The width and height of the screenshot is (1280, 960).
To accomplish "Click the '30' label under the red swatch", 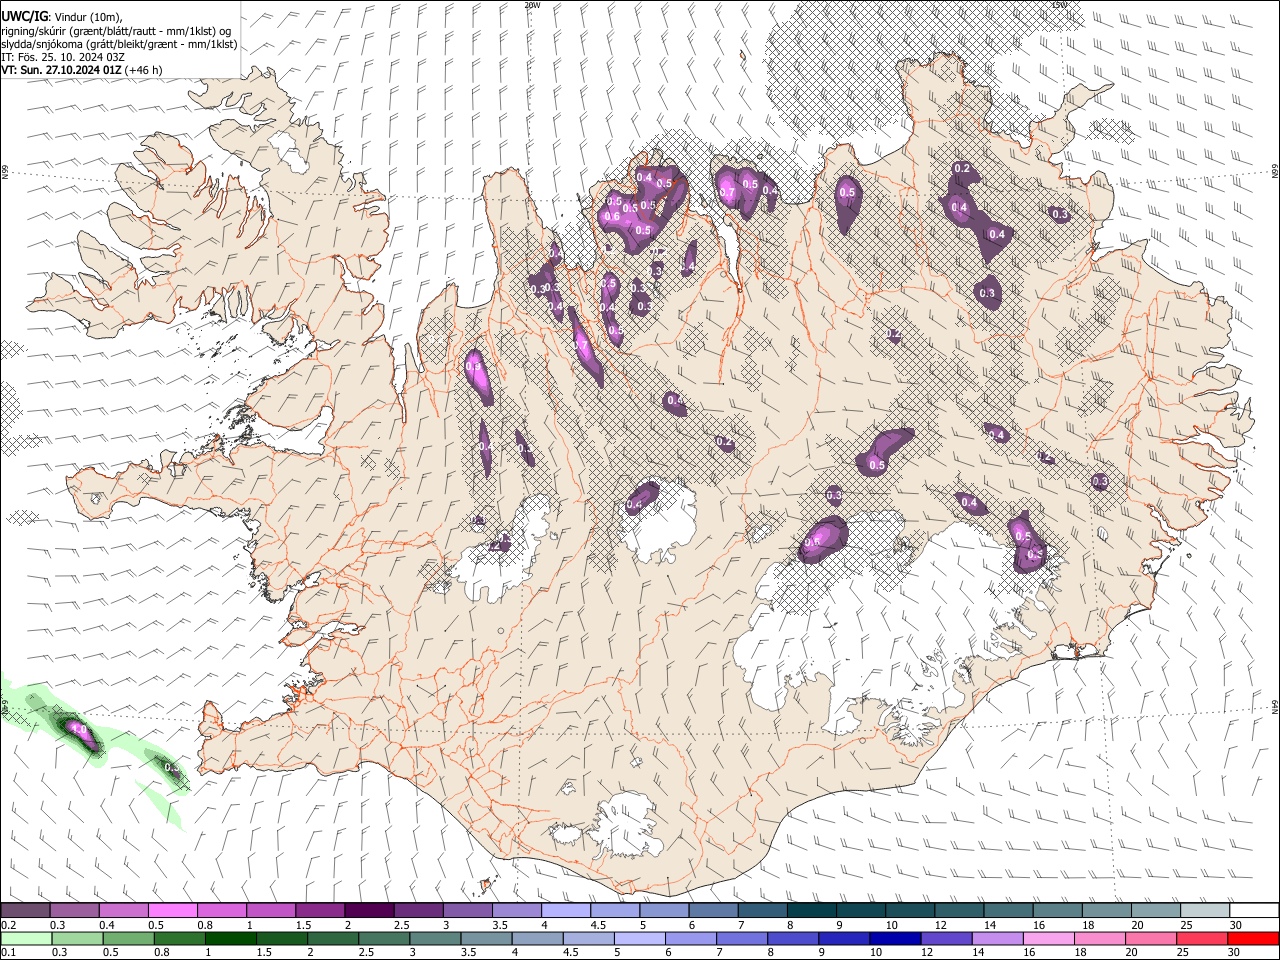I will (x=1236, y=952).
